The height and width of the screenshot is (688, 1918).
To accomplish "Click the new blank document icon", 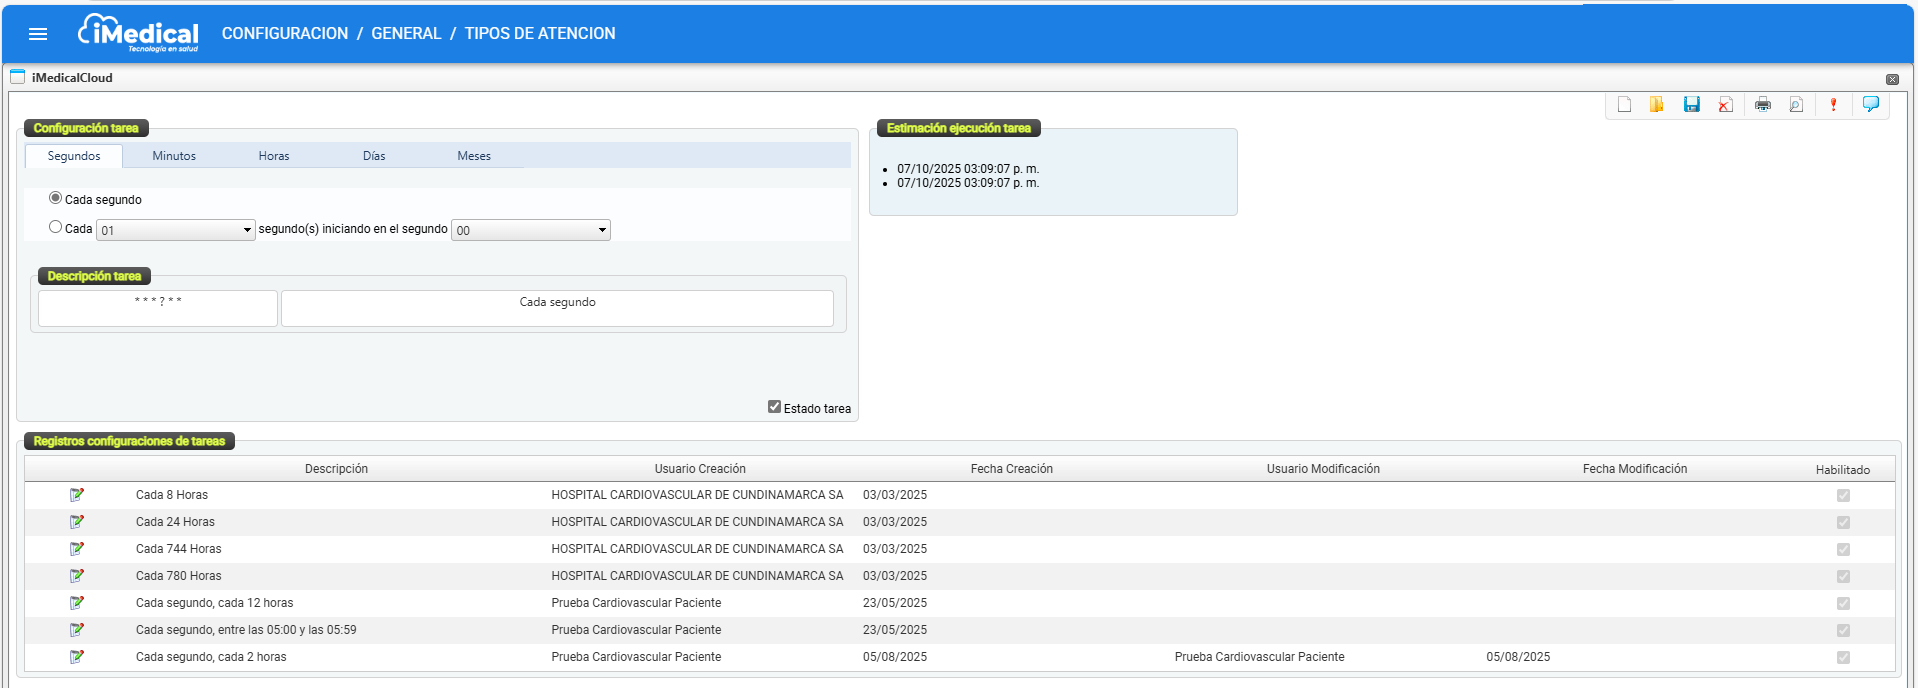I will click(x=1624, y=105).
